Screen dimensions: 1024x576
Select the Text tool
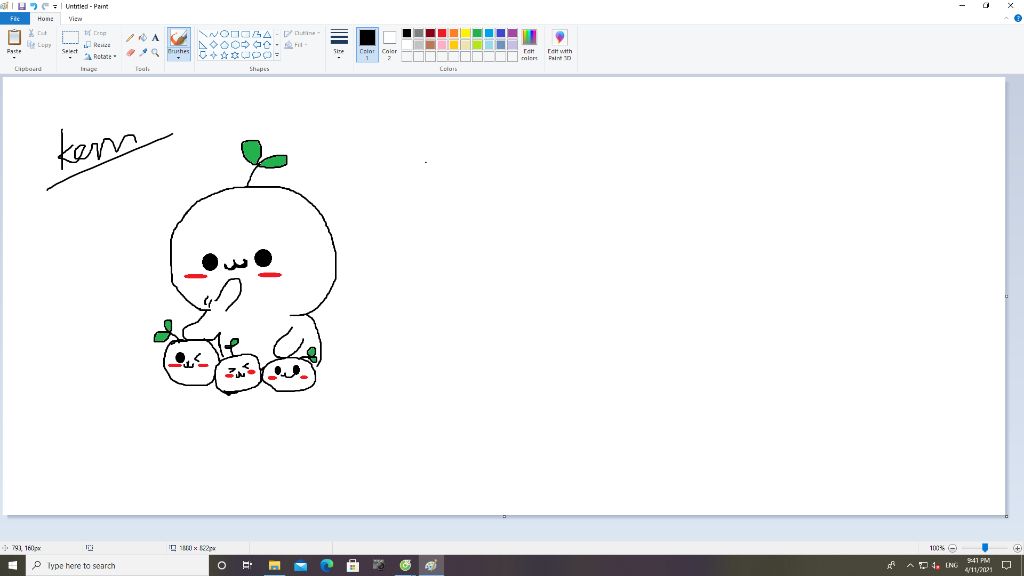tap(155, 38)
